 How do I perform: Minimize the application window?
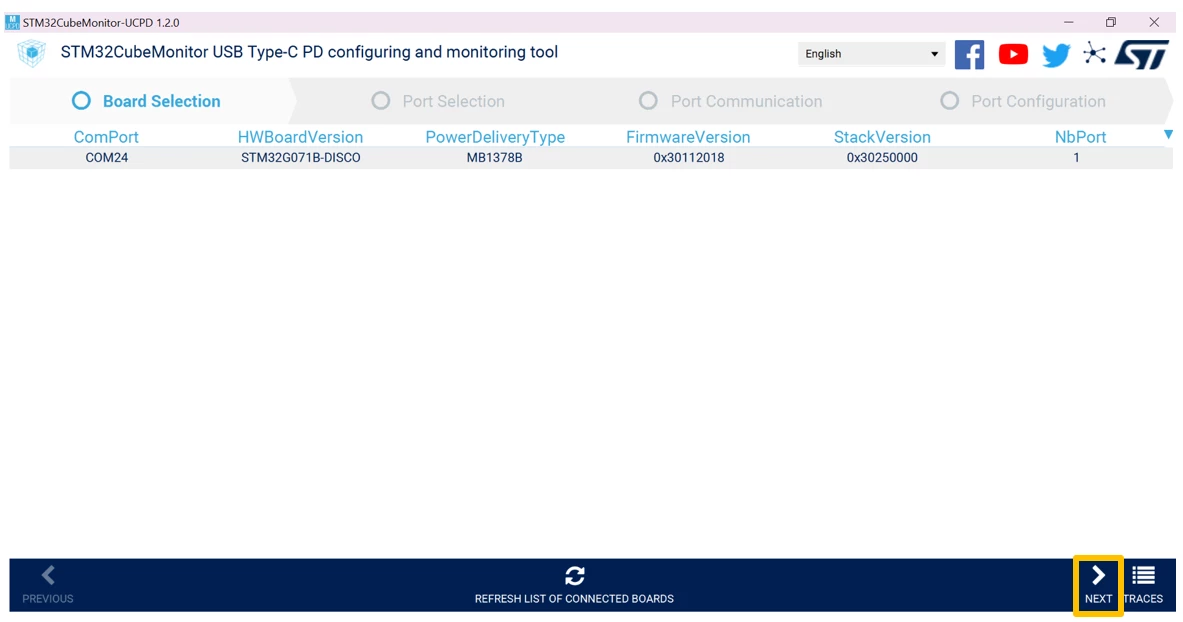tap(1068, 22)
